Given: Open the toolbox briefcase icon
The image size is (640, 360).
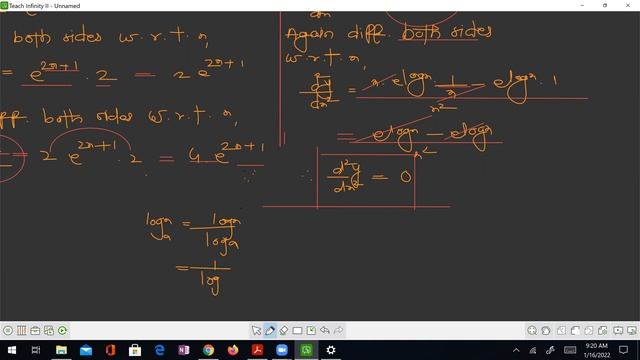Looking at the screenshot, I should coord(35,330).
